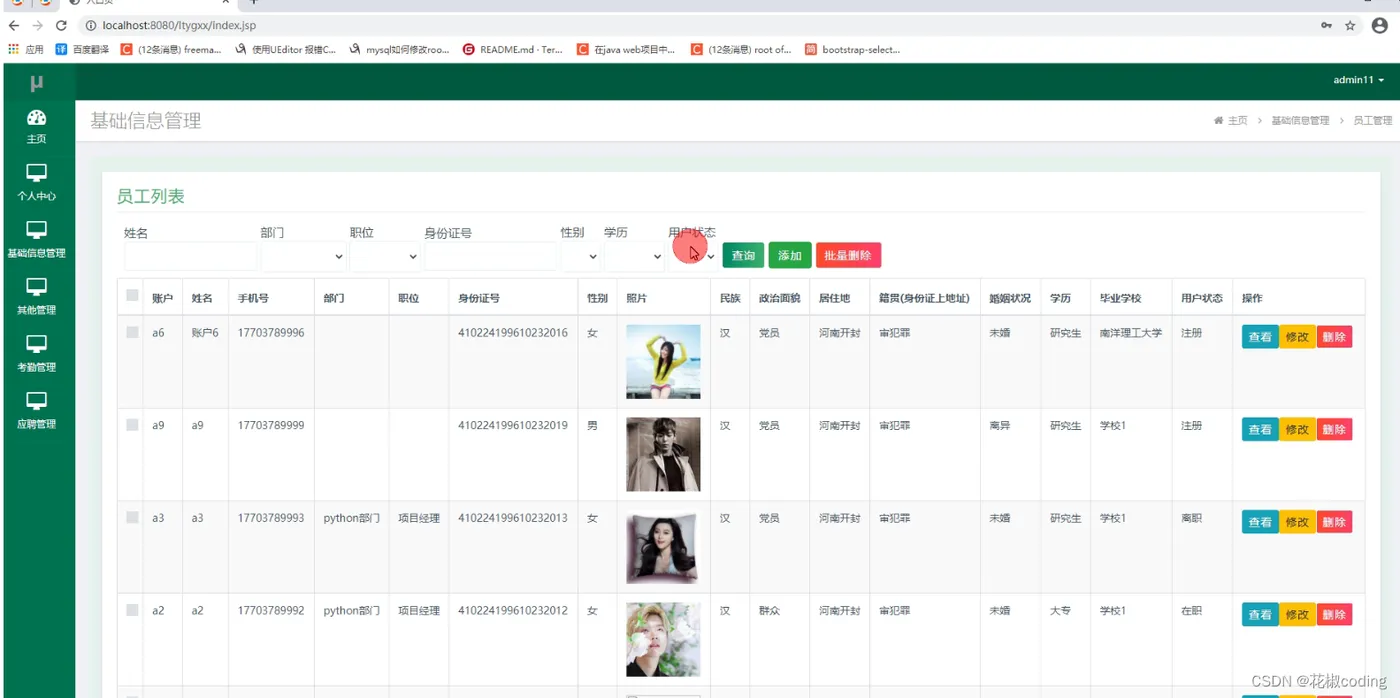Open the admin11 user dropdown
The image size is (1400, 698).
[x=1359, y=80]
